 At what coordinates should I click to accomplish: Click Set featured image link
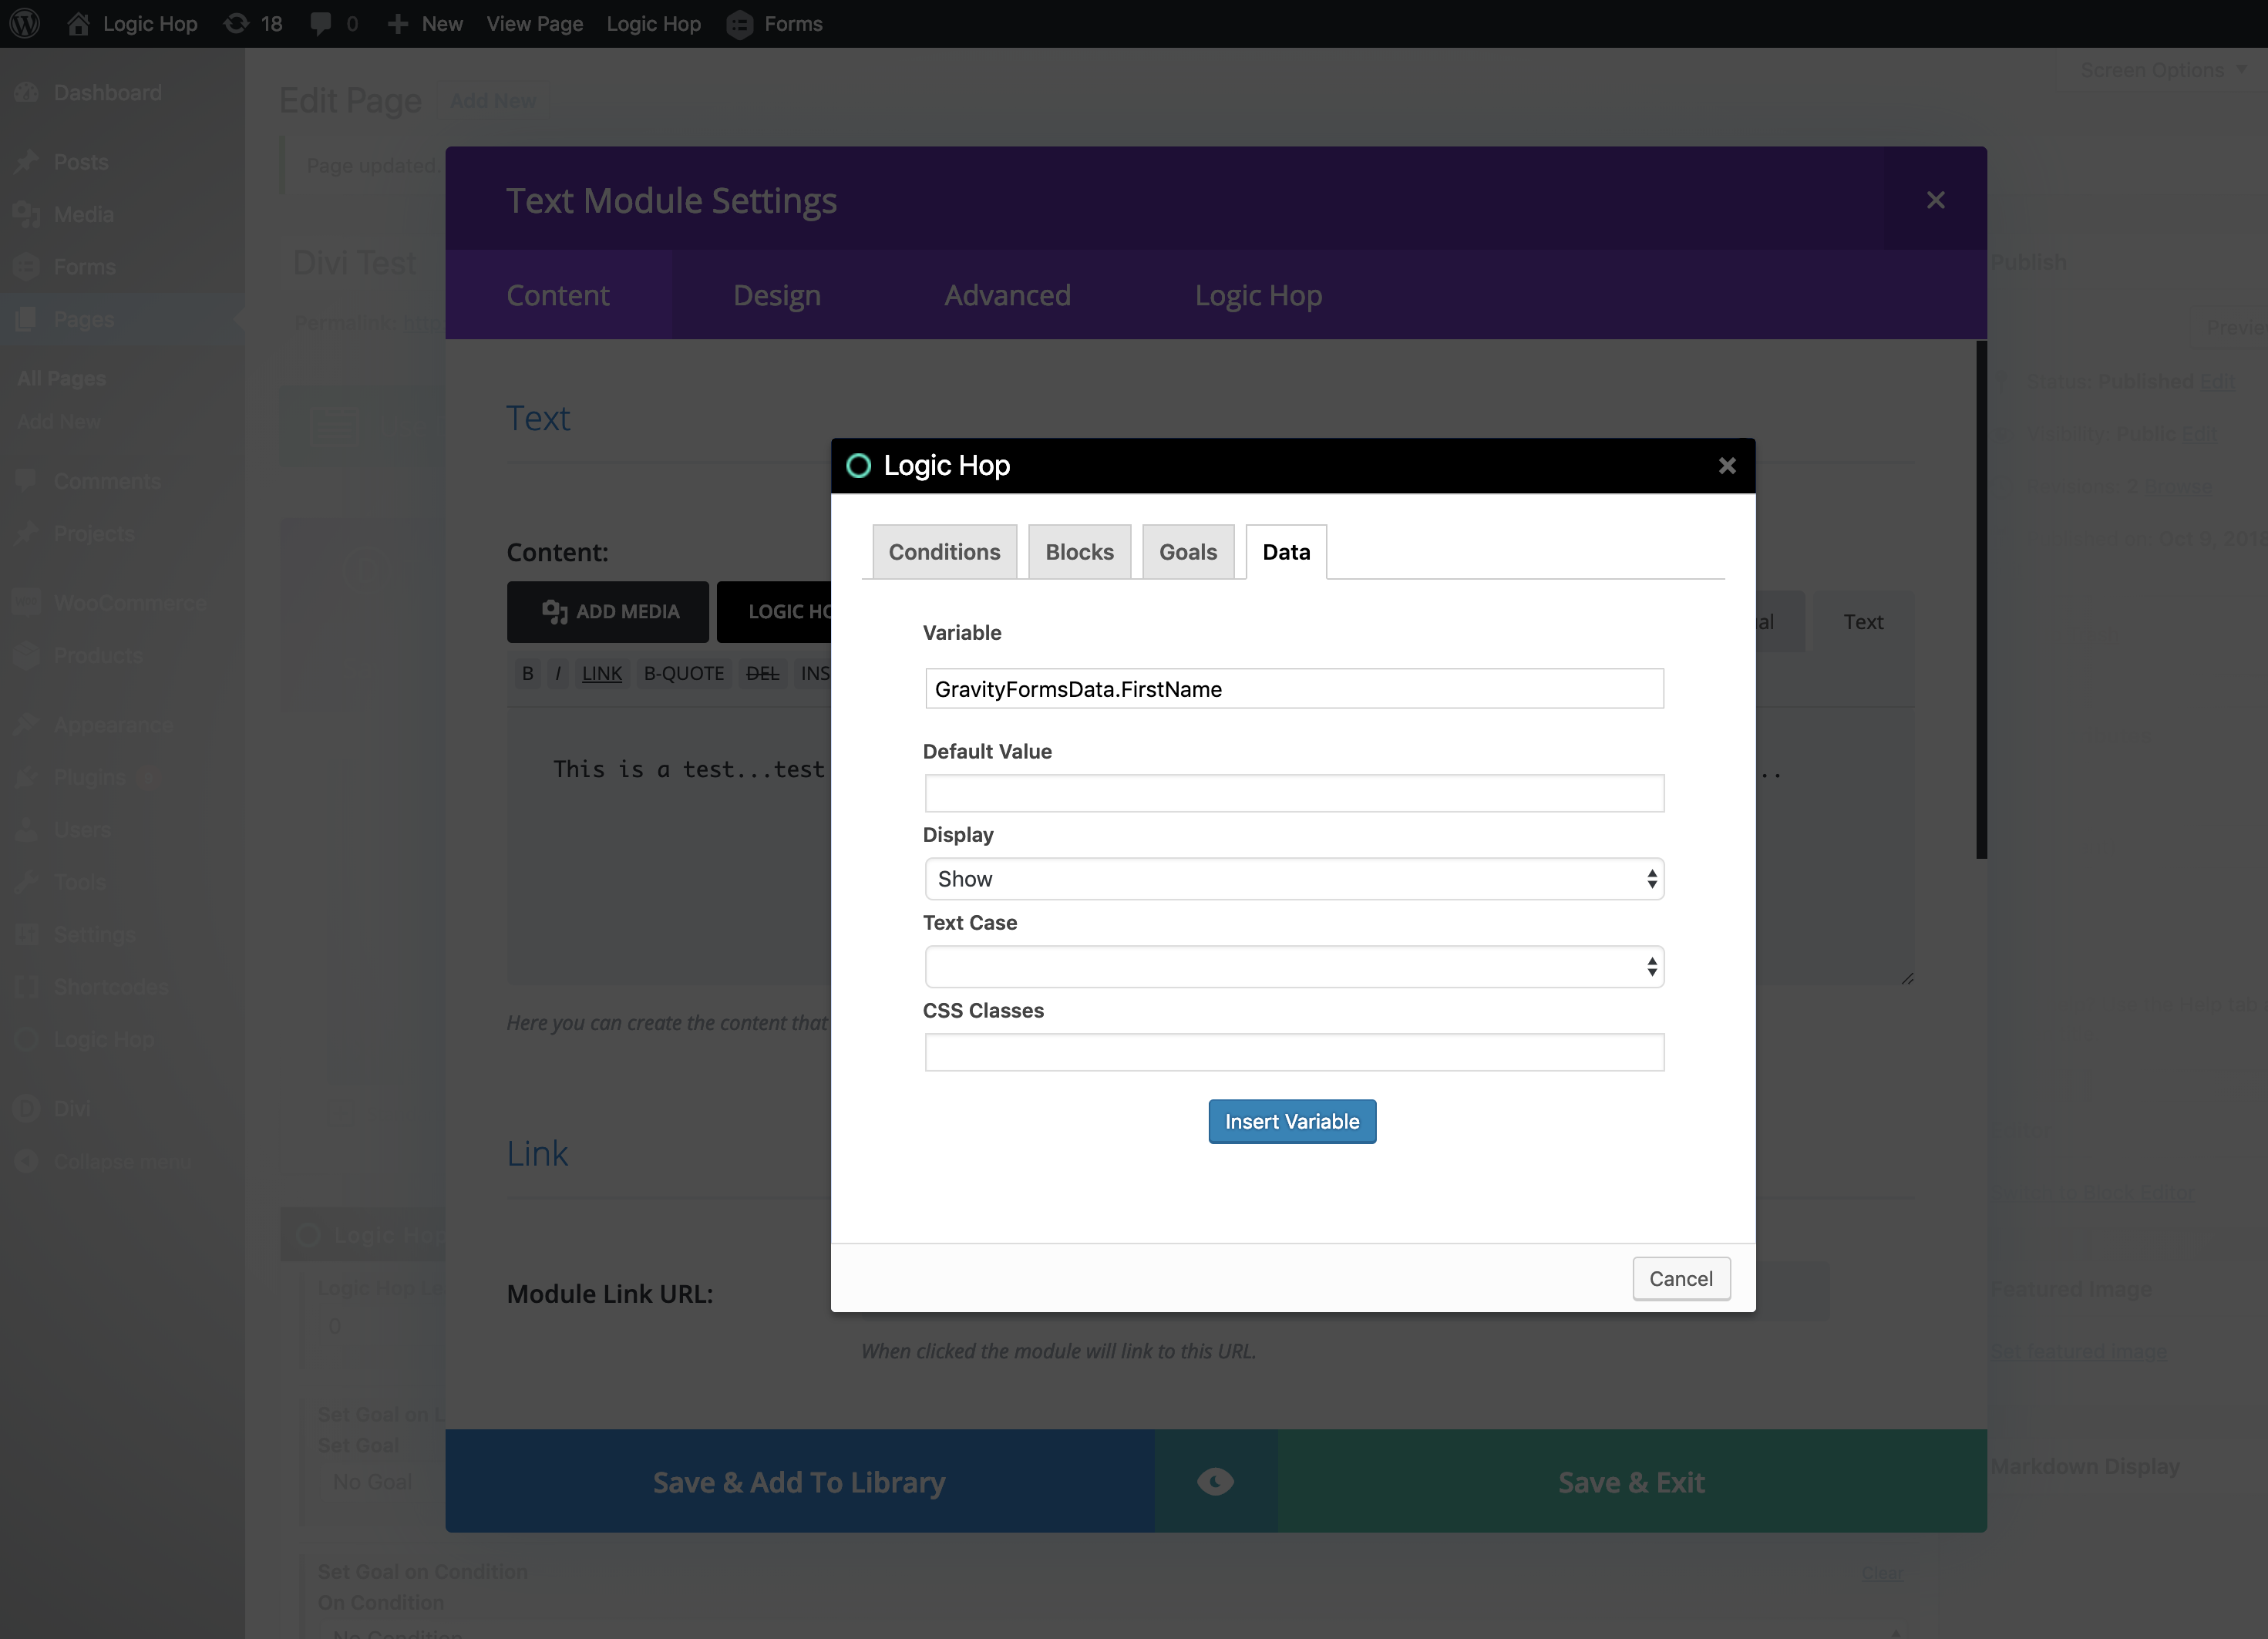click(x=2079, y=1351)
